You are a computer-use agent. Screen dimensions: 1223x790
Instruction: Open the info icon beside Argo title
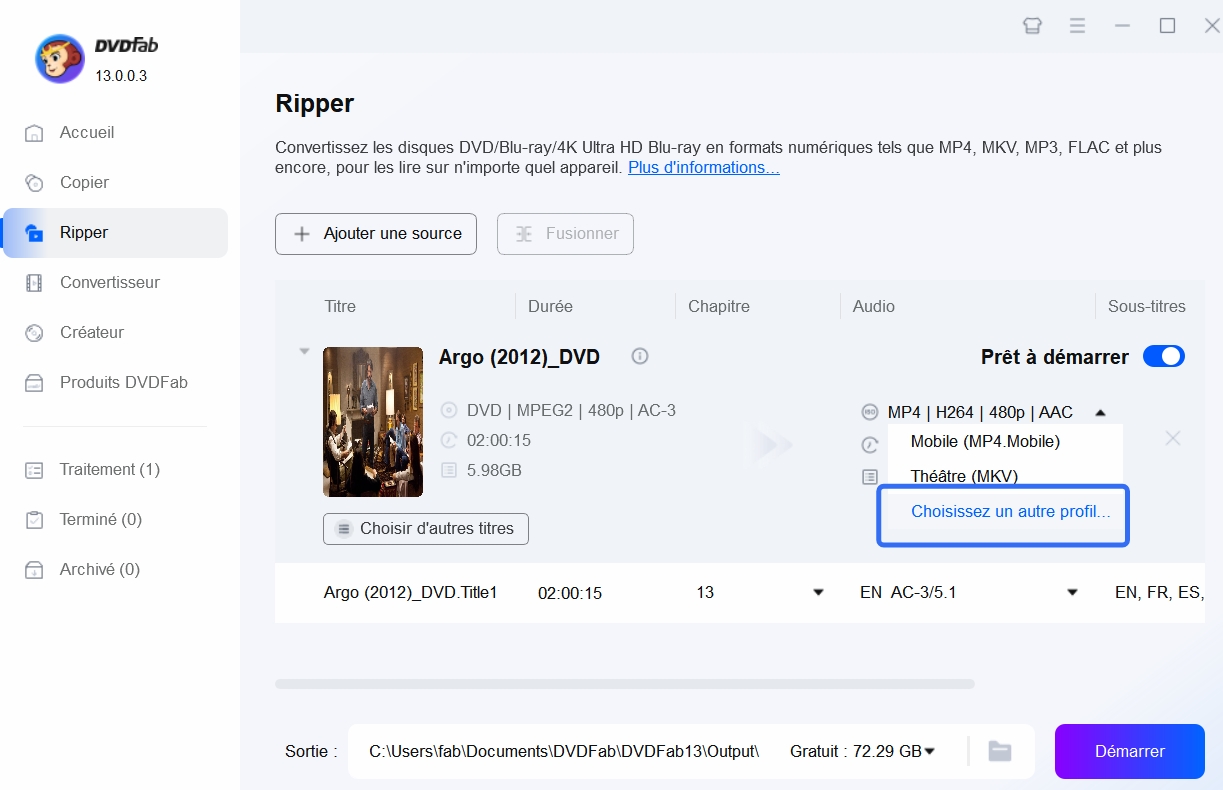pyautogui.click(x=641, y=356)
